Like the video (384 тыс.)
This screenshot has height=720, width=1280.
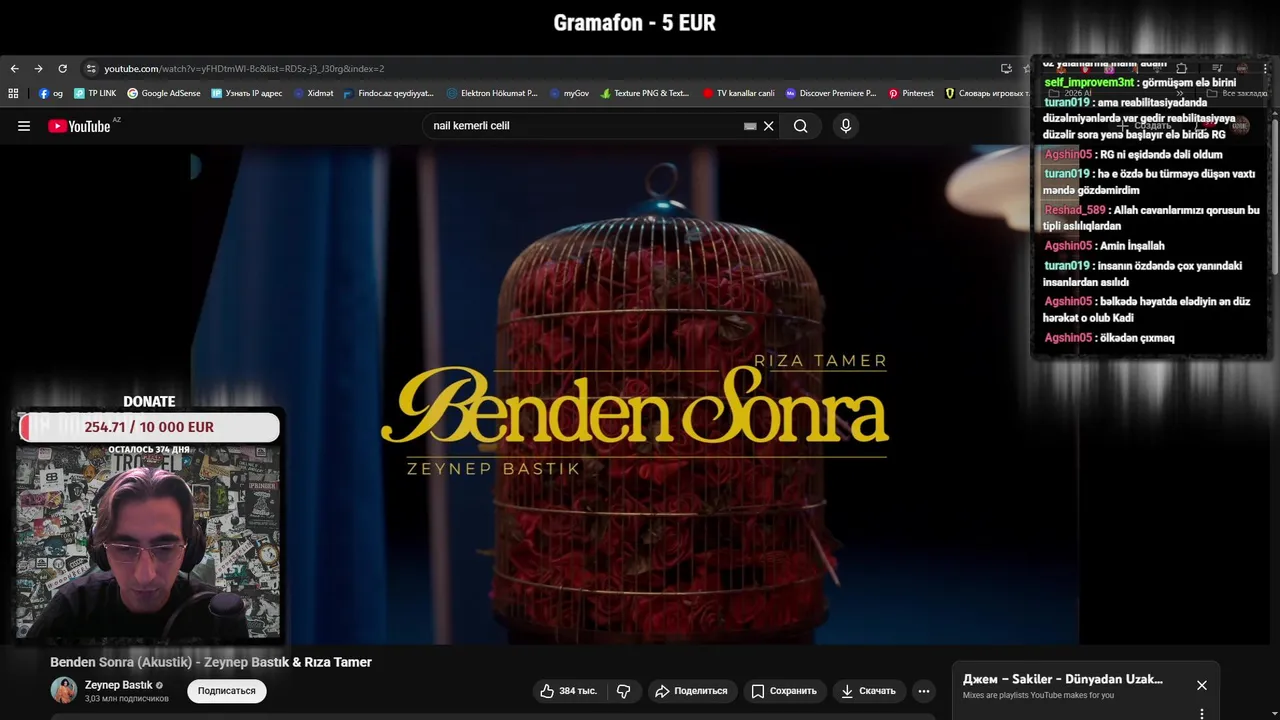(568, 691)
